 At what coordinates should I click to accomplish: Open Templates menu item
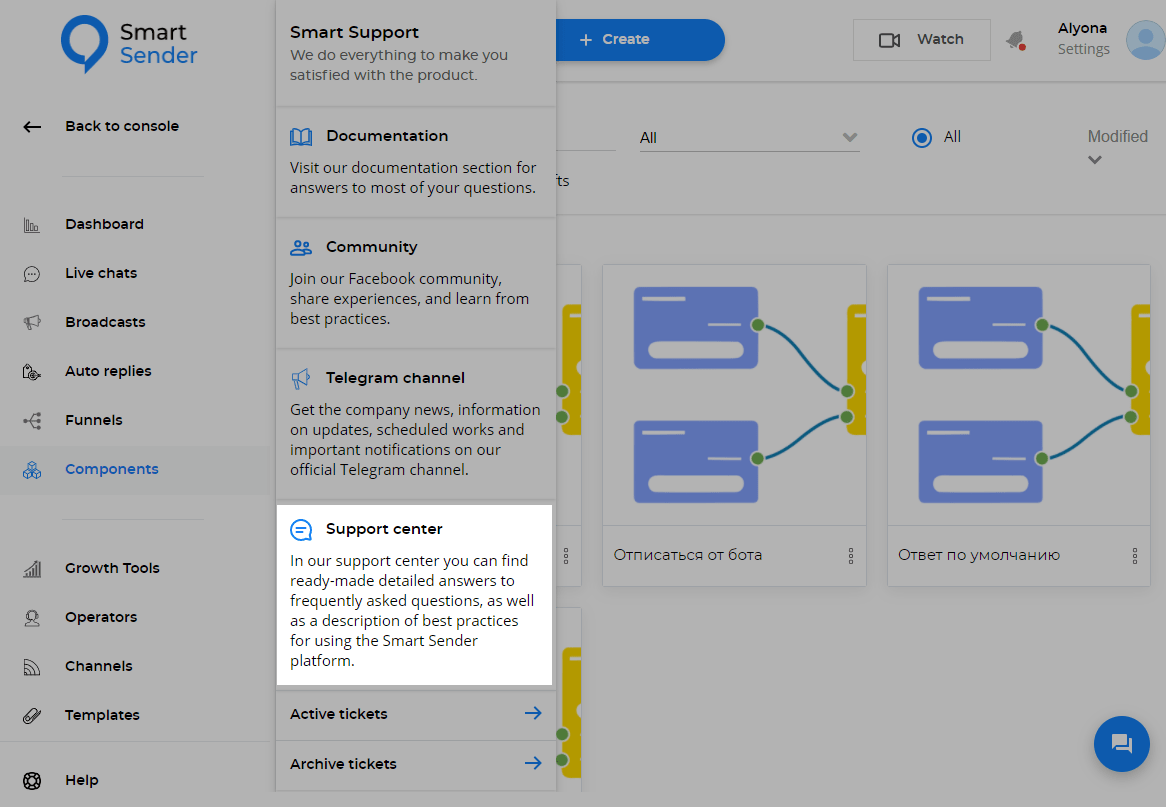[102, 716]
